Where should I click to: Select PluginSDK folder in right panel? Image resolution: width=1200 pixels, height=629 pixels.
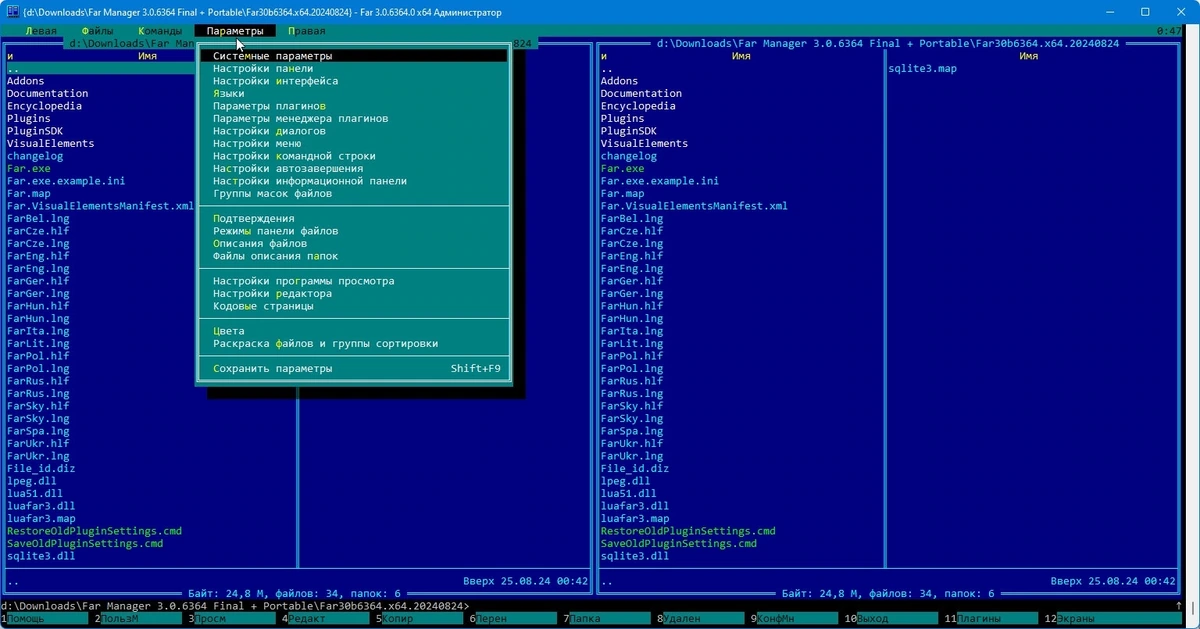[x=629, y=131]
